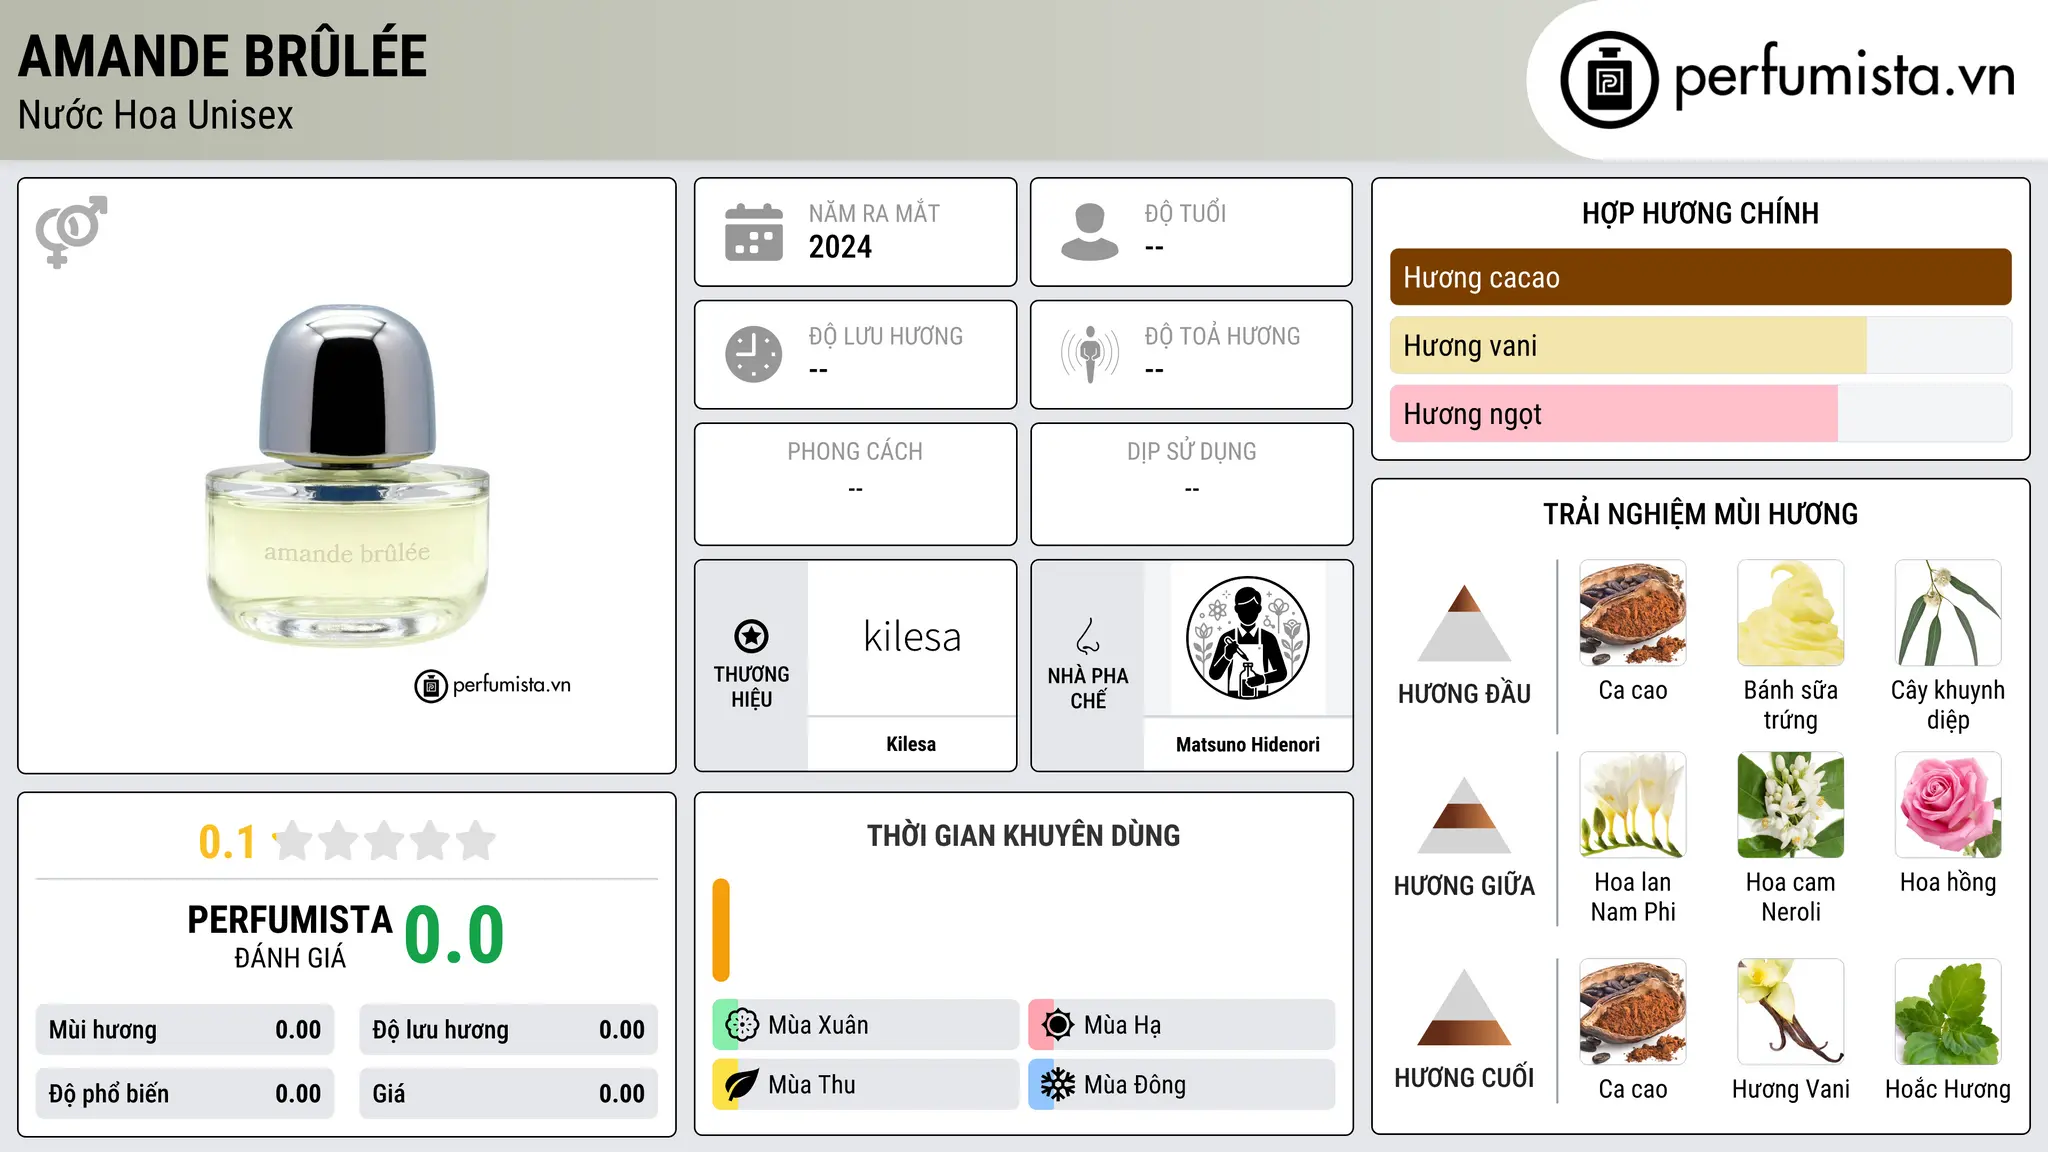Click the Phong cách label

coord(855,452)
